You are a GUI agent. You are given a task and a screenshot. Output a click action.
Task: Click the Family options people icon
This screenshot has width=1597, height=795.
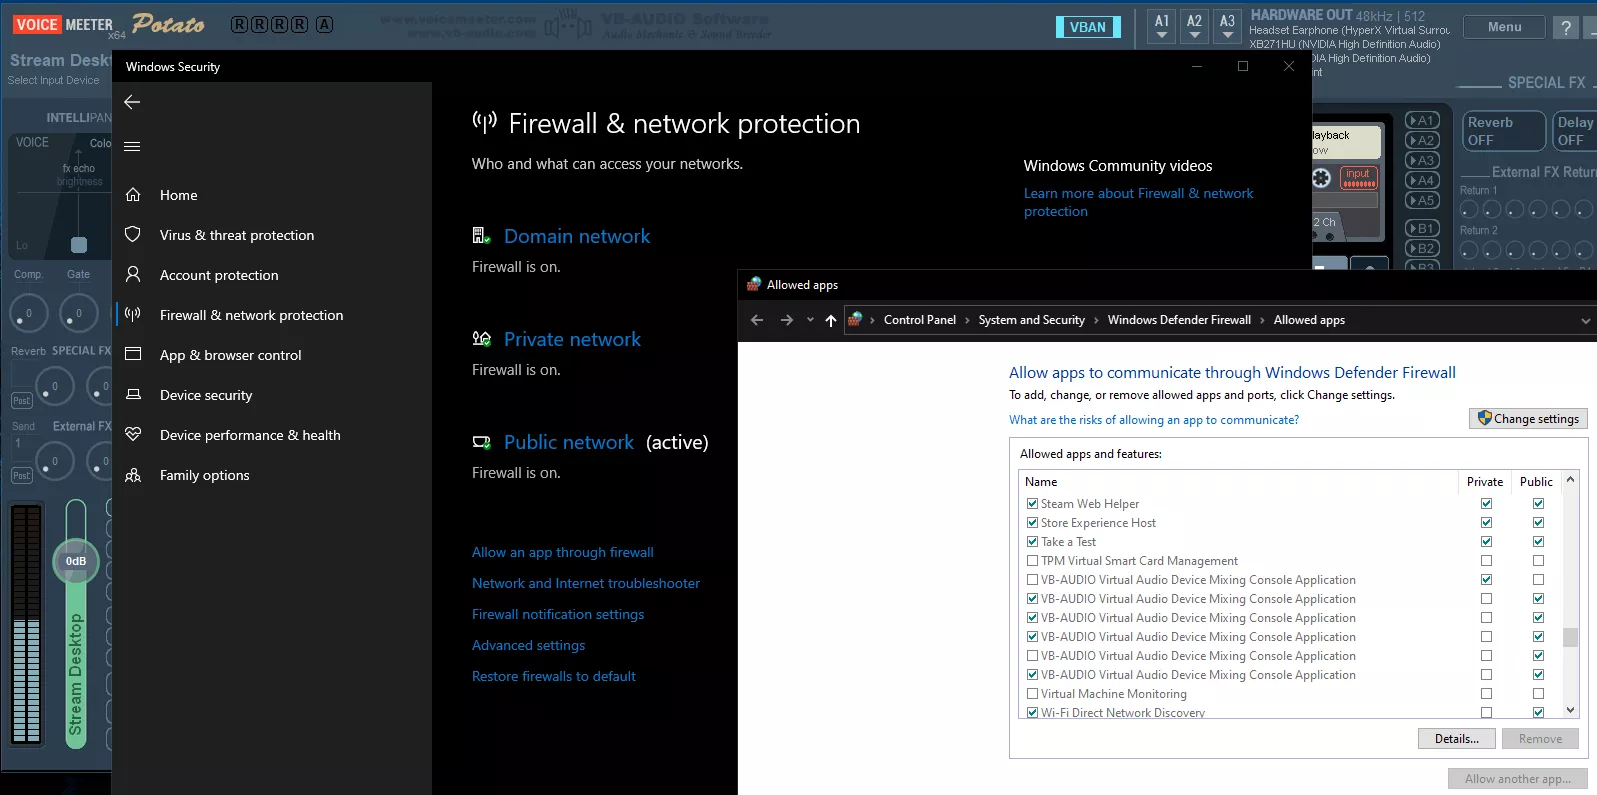coord(133,475)
